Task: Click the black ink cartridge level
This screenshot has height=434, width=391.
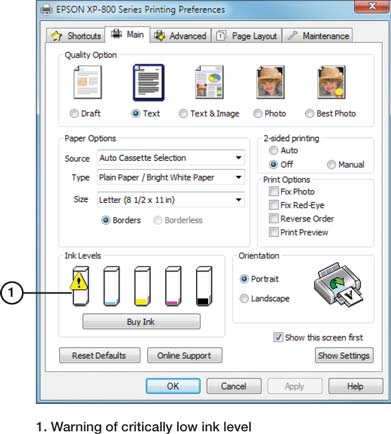Action: pos(204,286)
